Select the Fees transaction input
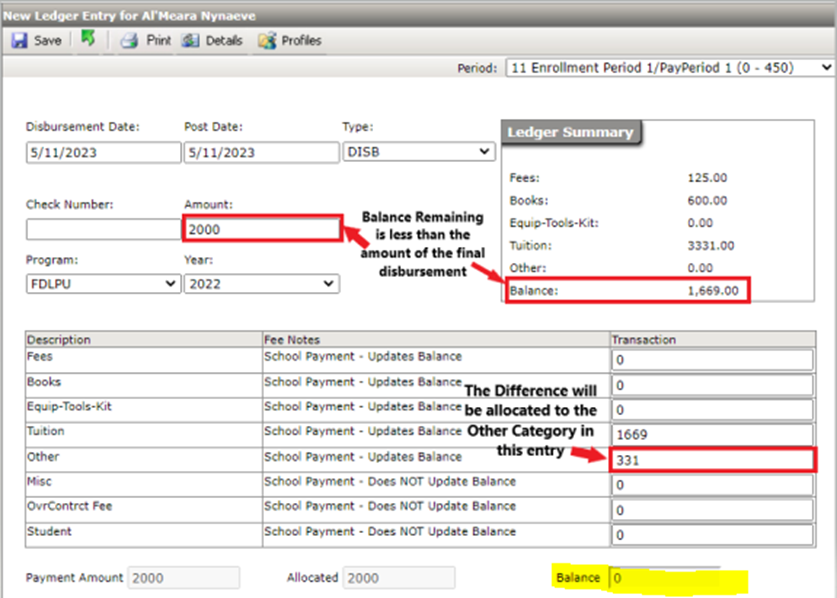Image resolution: width=837 pixels, height=598 pixels. [710, 361]
